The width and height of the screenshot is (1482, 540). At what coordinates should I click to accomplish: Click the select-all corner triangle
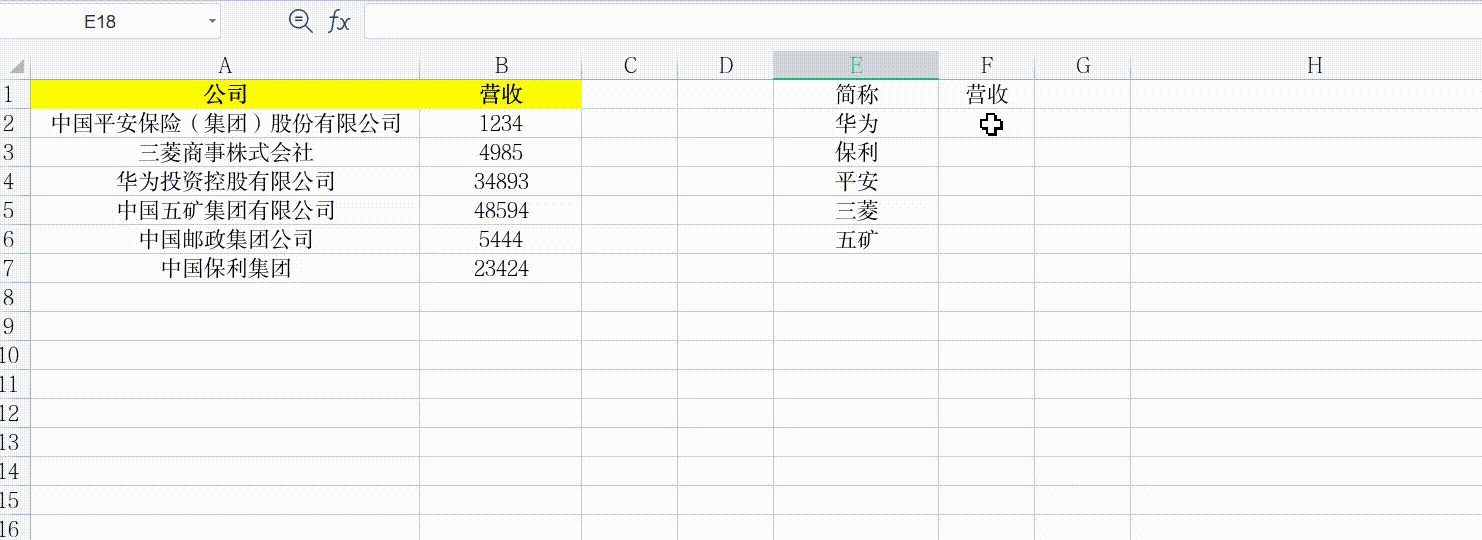pos(16,66)
